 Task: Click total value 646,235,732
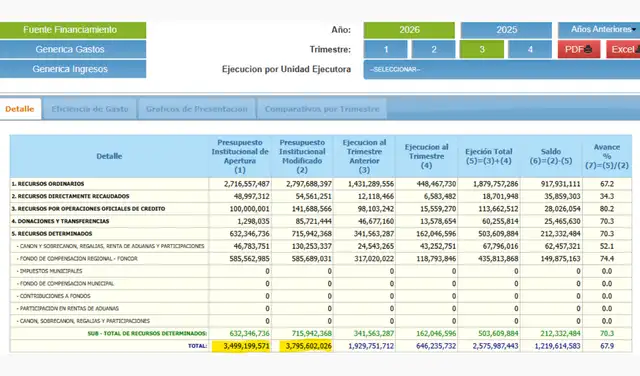436,346
